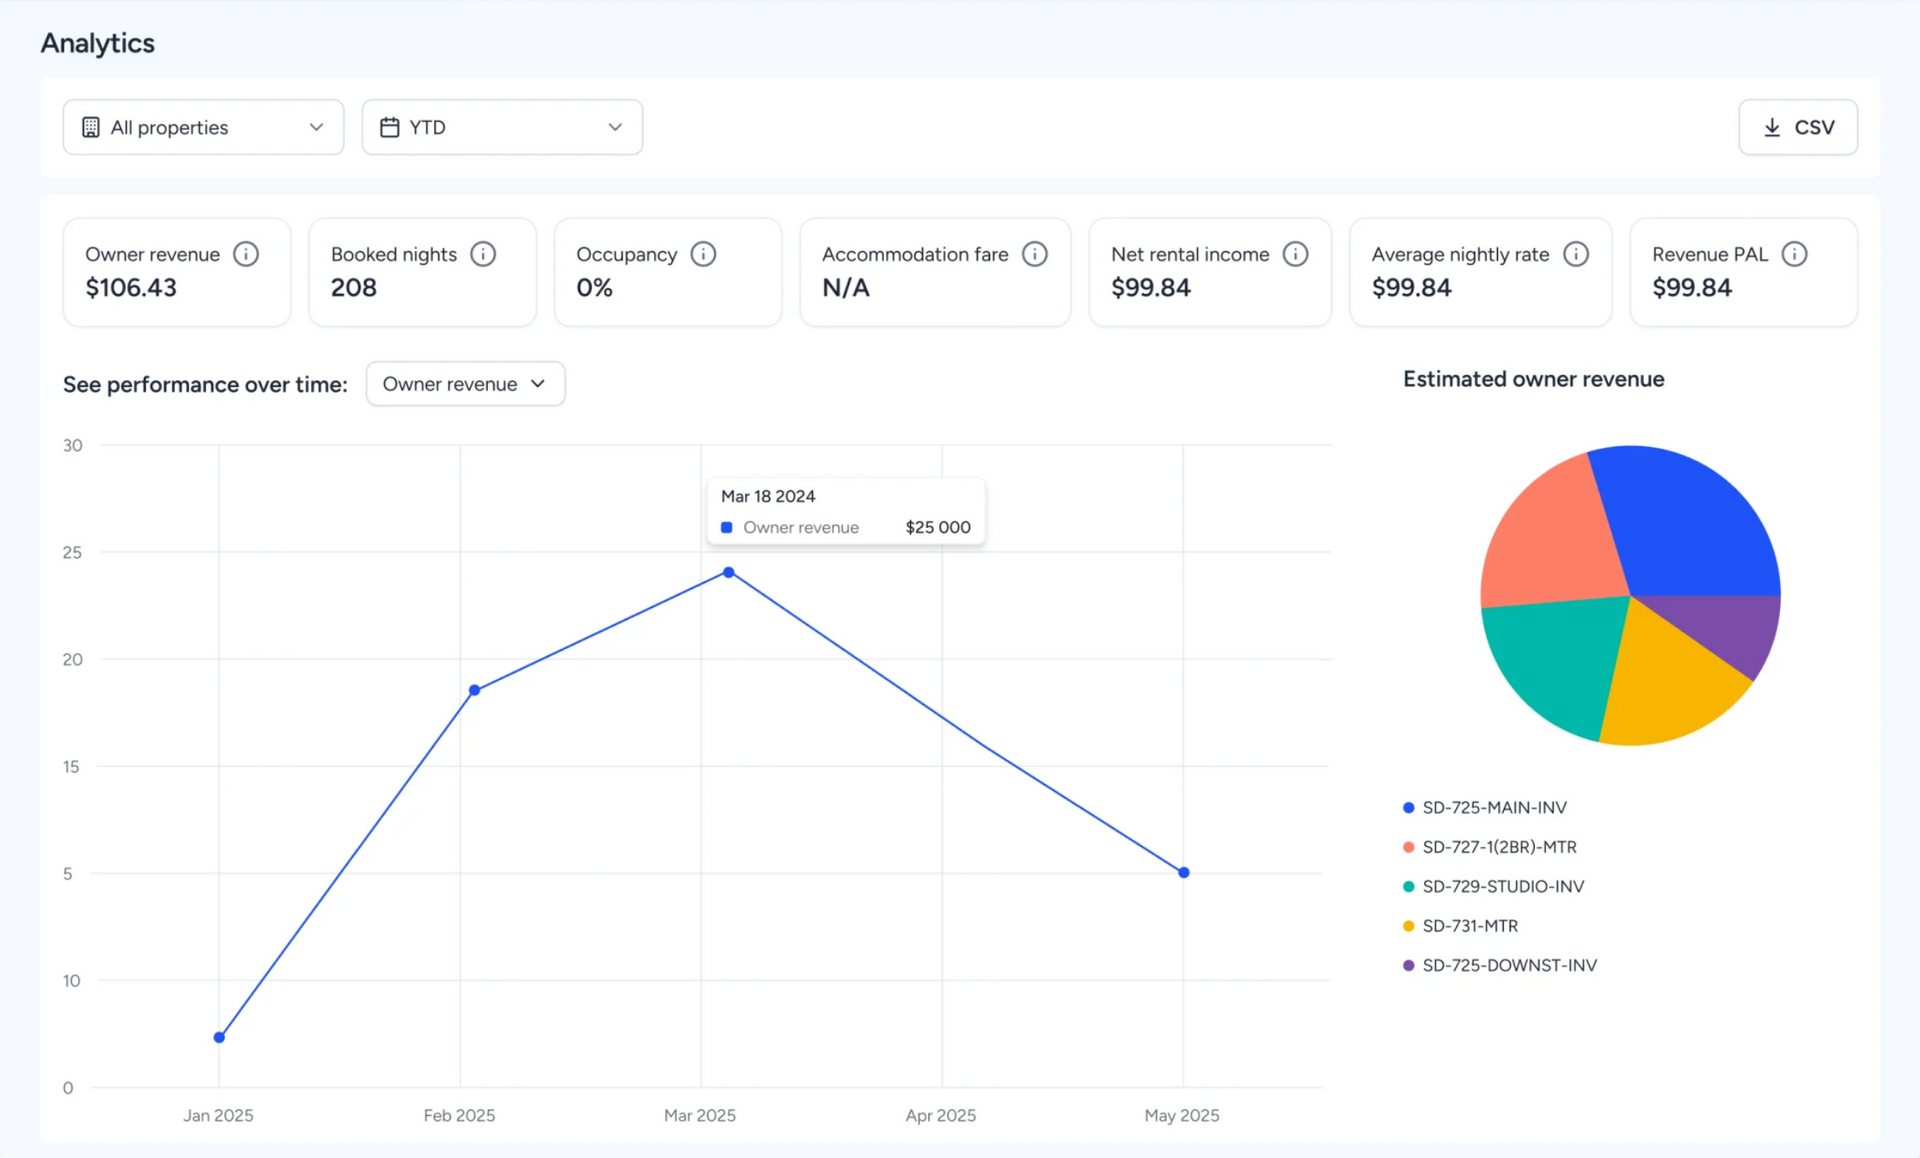Toggle the SD-729-STUDIO-INV legend entry
This screenshot has width=1920, height=1158.
(1502, 886)
